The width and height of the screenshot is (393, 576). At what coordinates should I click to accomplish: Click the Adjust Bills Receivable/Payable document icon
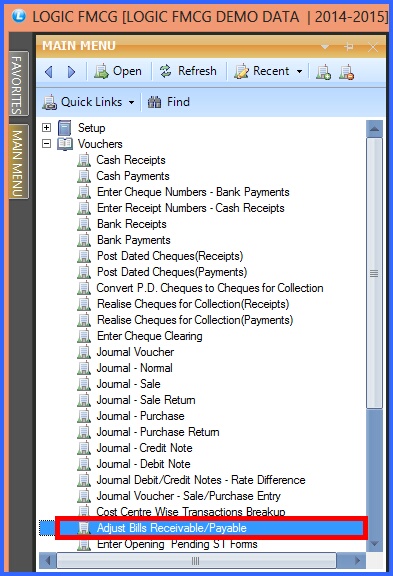(84, 528)
